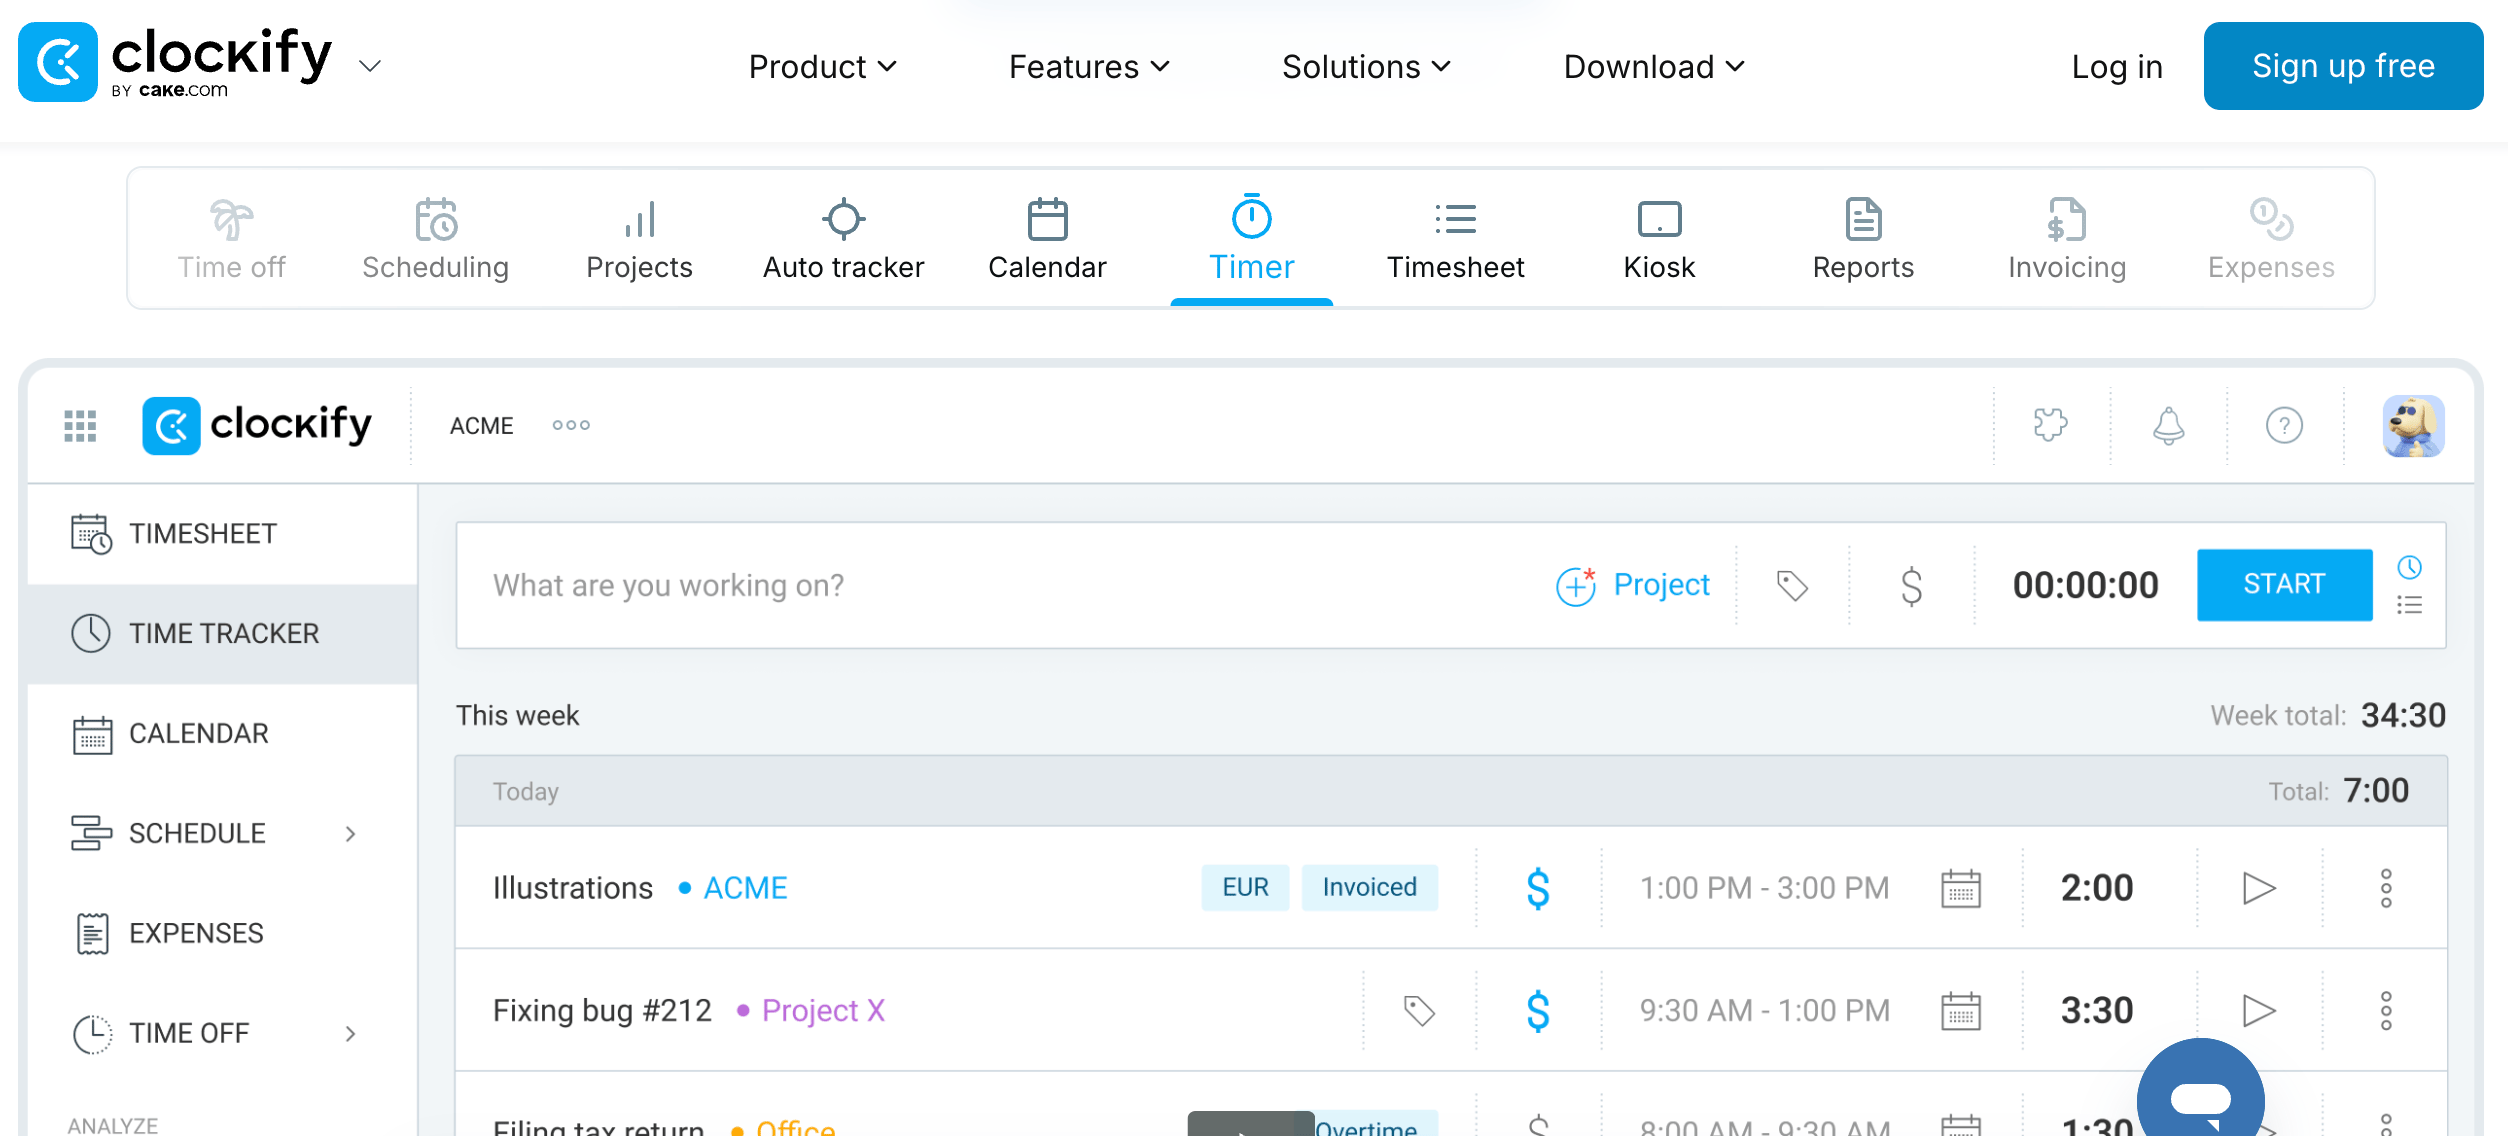Toggle billable status for Illustrations entry

[1538, 888]
